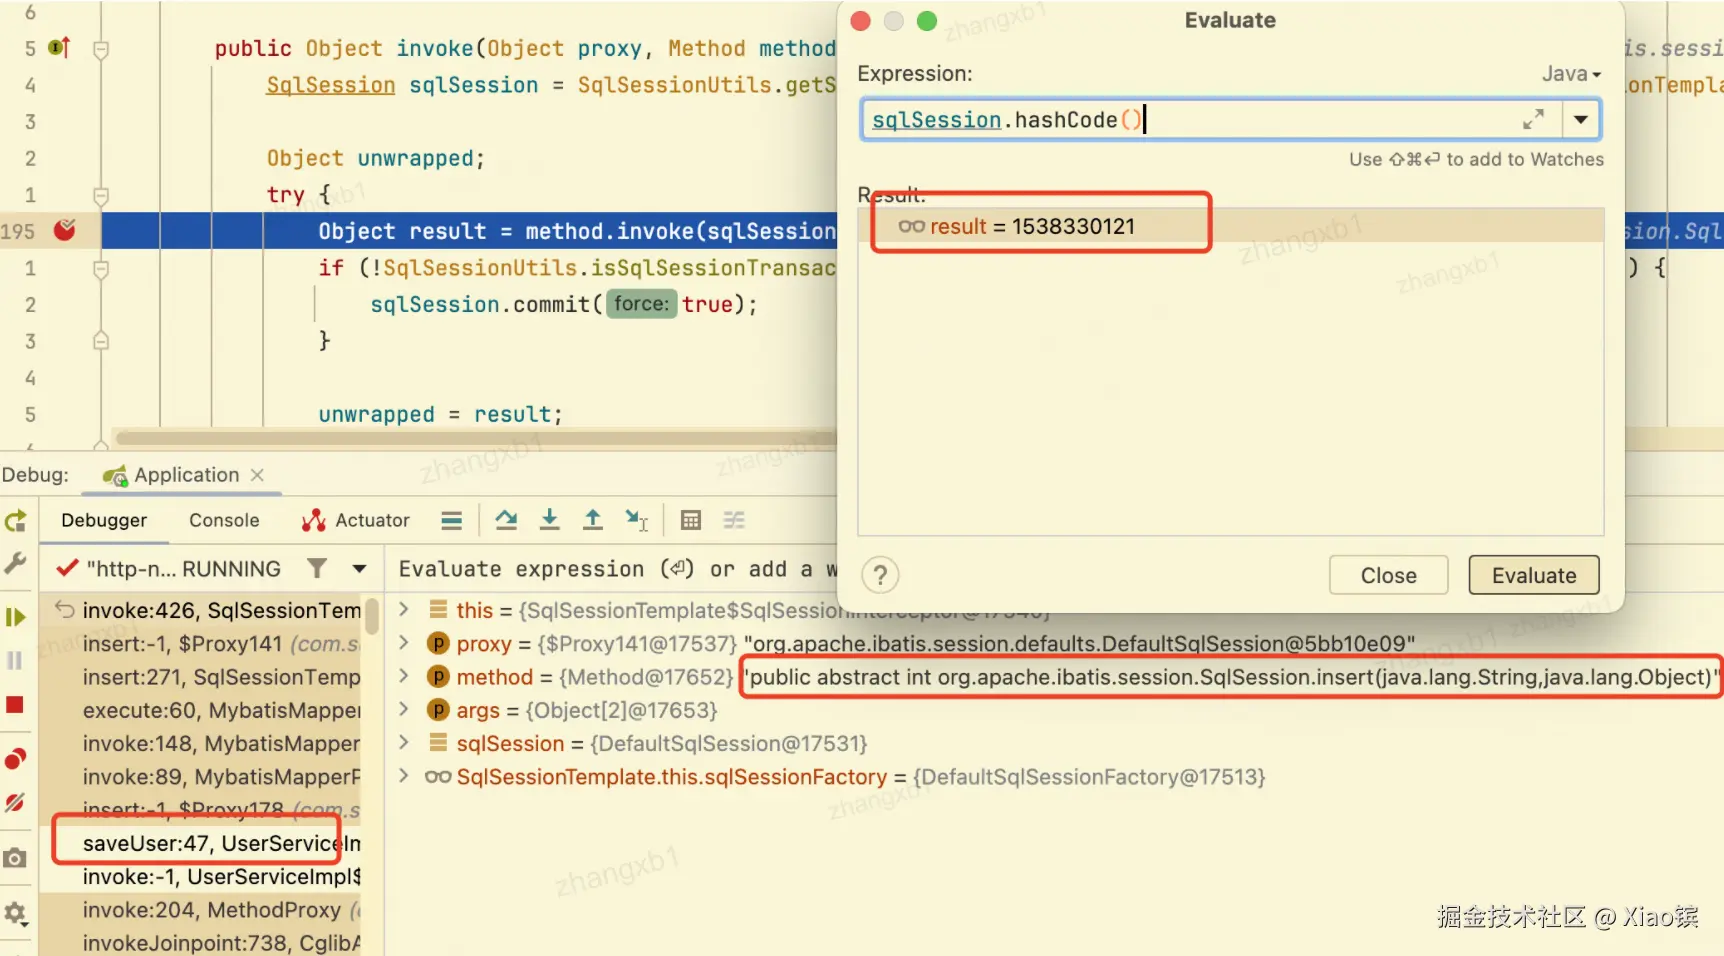
Task: Click the frames list vertical scrollbar
Action: [x=372, y=616]
